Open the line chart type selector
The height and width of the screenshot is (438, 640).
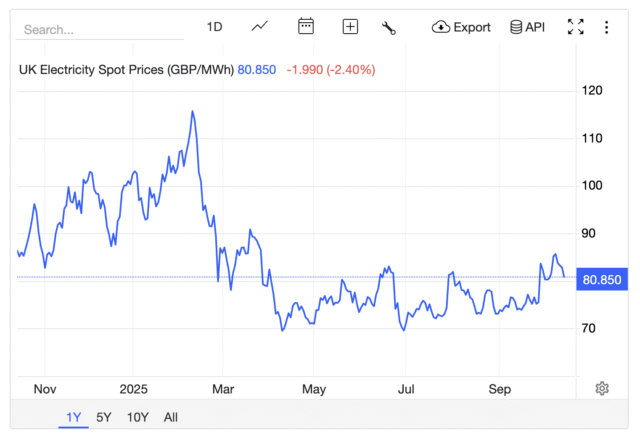[x=260, y=27]
